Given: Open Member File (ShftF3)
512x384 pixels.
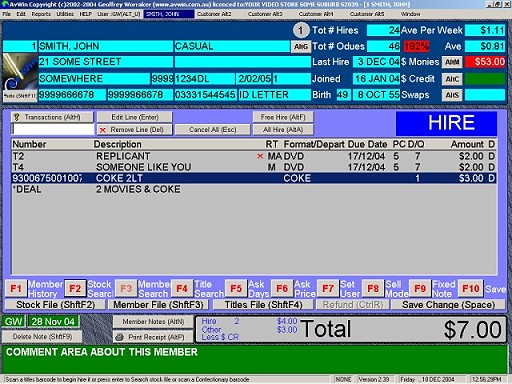Looking at the screenshot, I should click(158, 305).
